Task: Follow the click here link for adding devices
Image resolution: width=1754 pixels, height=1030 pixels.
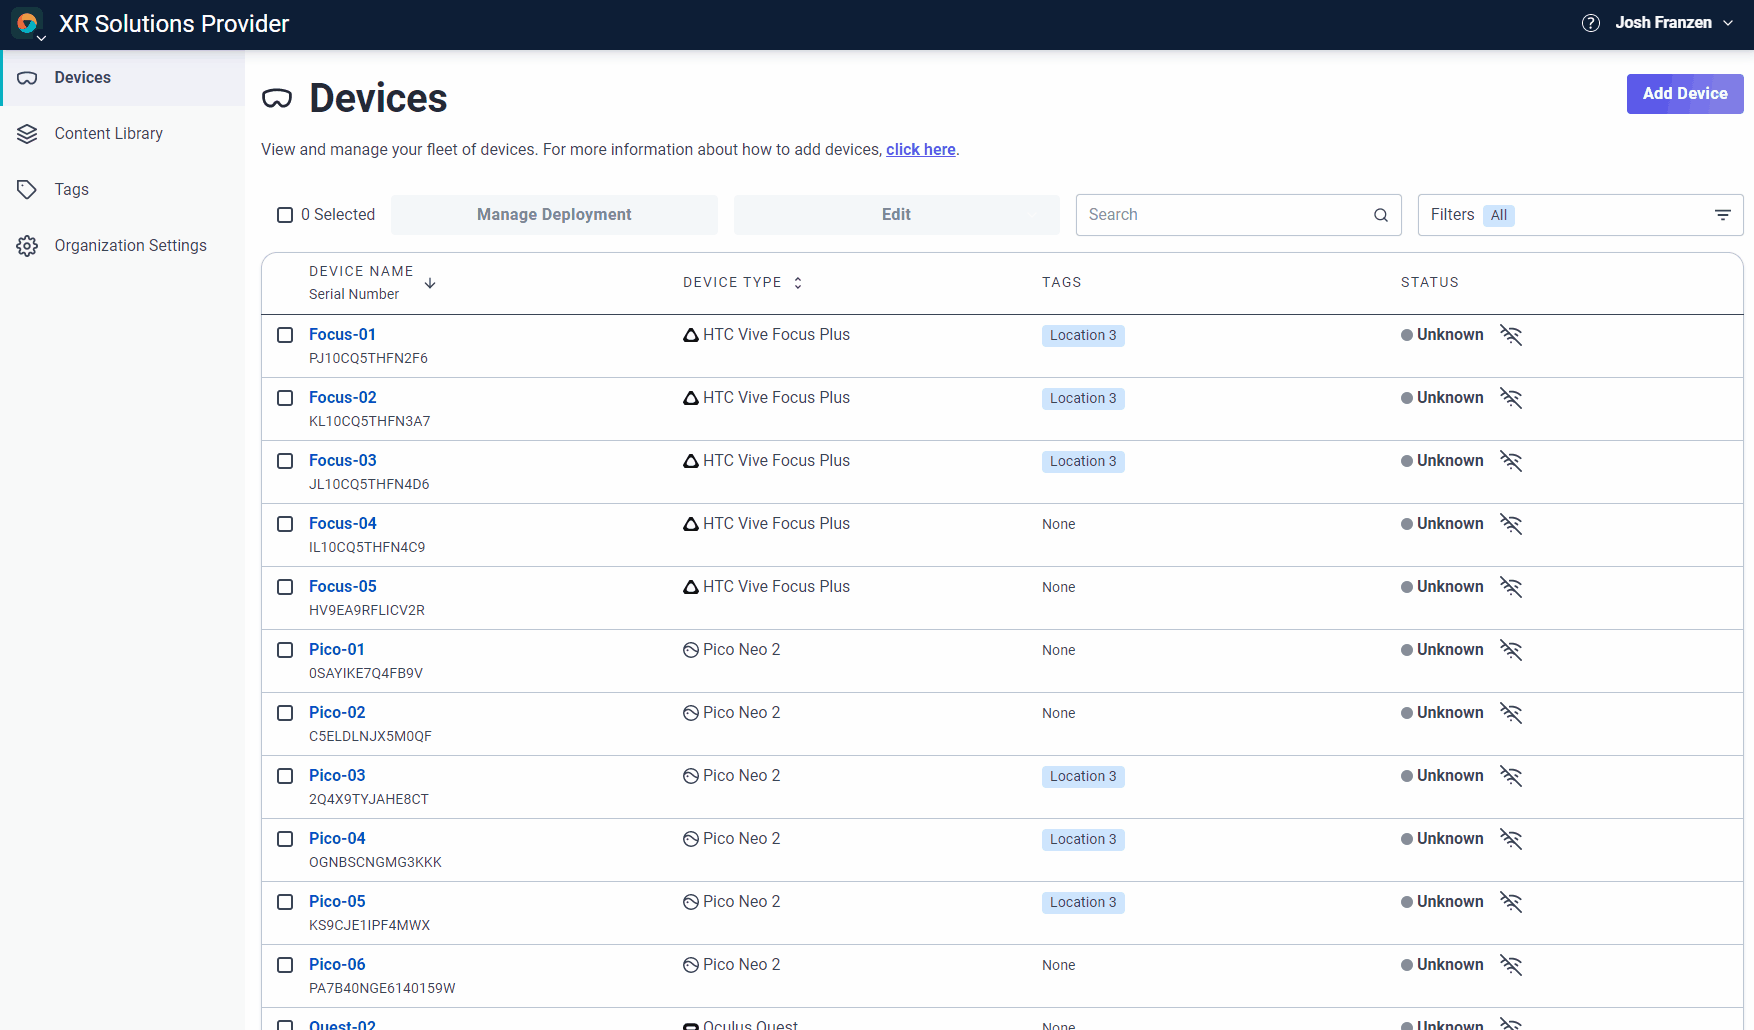Action: pos(920,149)
